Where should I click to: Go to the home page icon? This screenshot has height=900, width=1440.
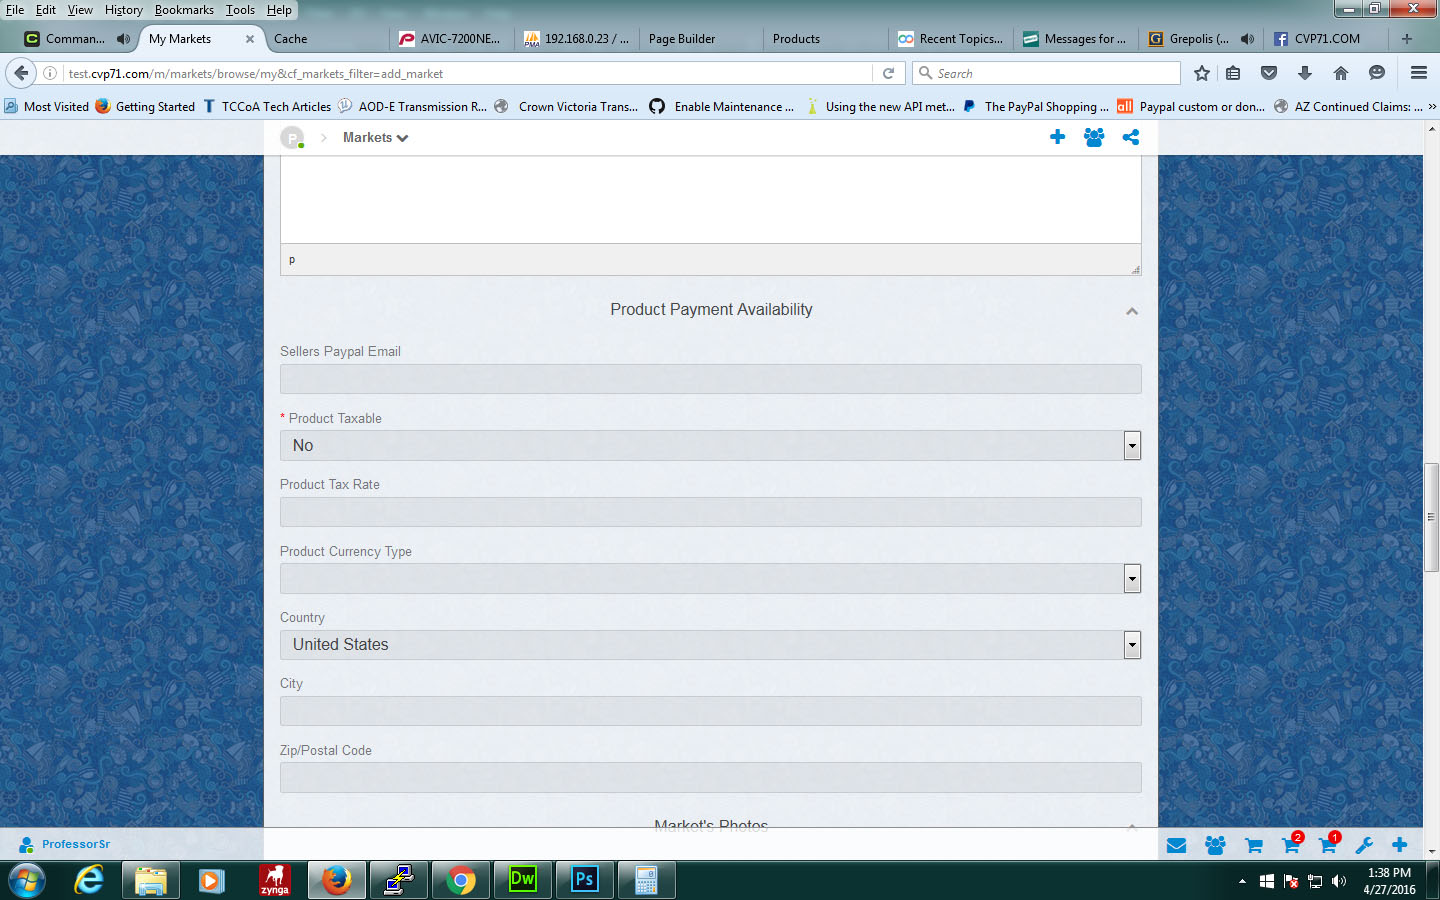coord(1341,73)
